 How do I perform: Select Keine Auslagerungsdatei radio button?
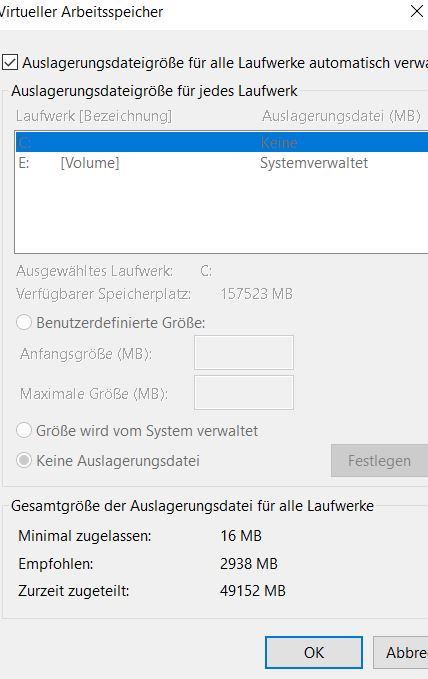coord(24,460)
